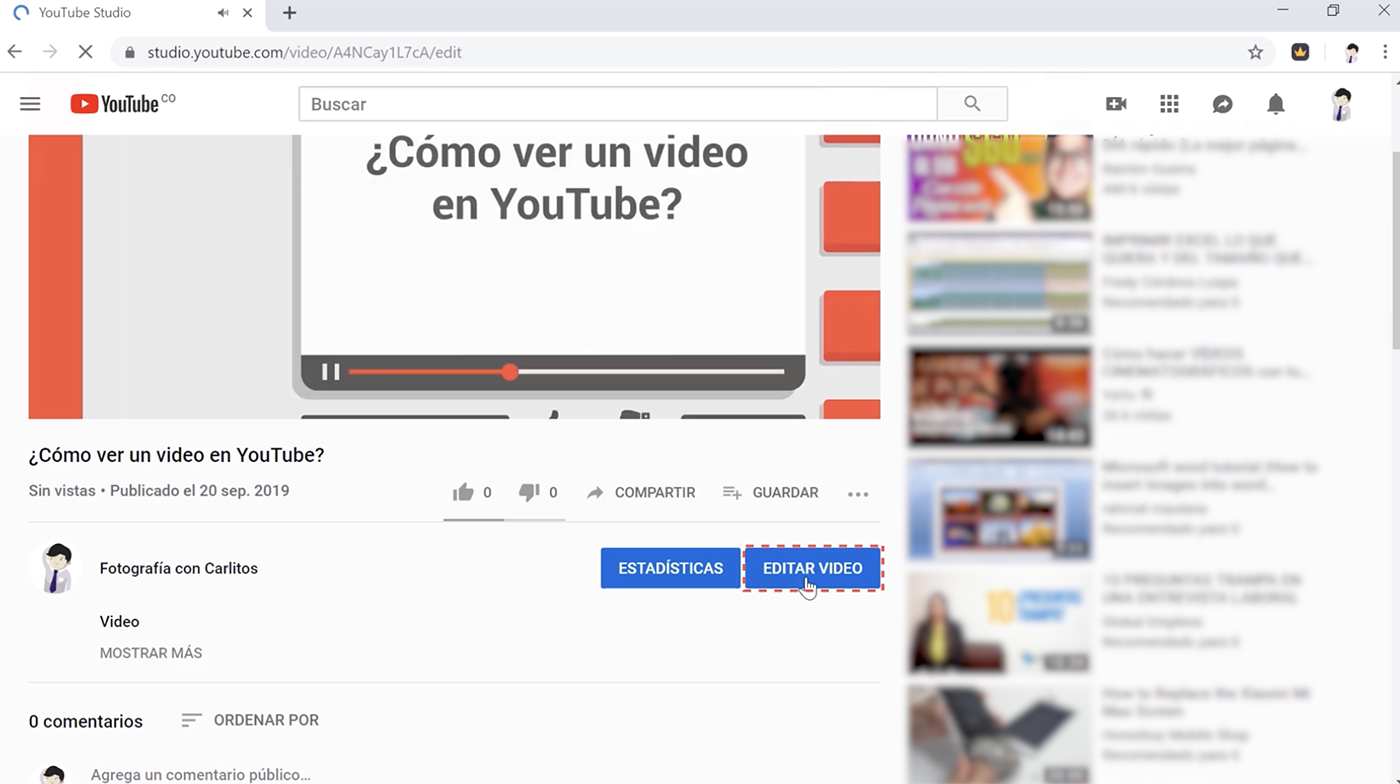This screenshot has height=784, width=1400.
Task: Click COMPARTIR to share the video
Action: [640, 492]
